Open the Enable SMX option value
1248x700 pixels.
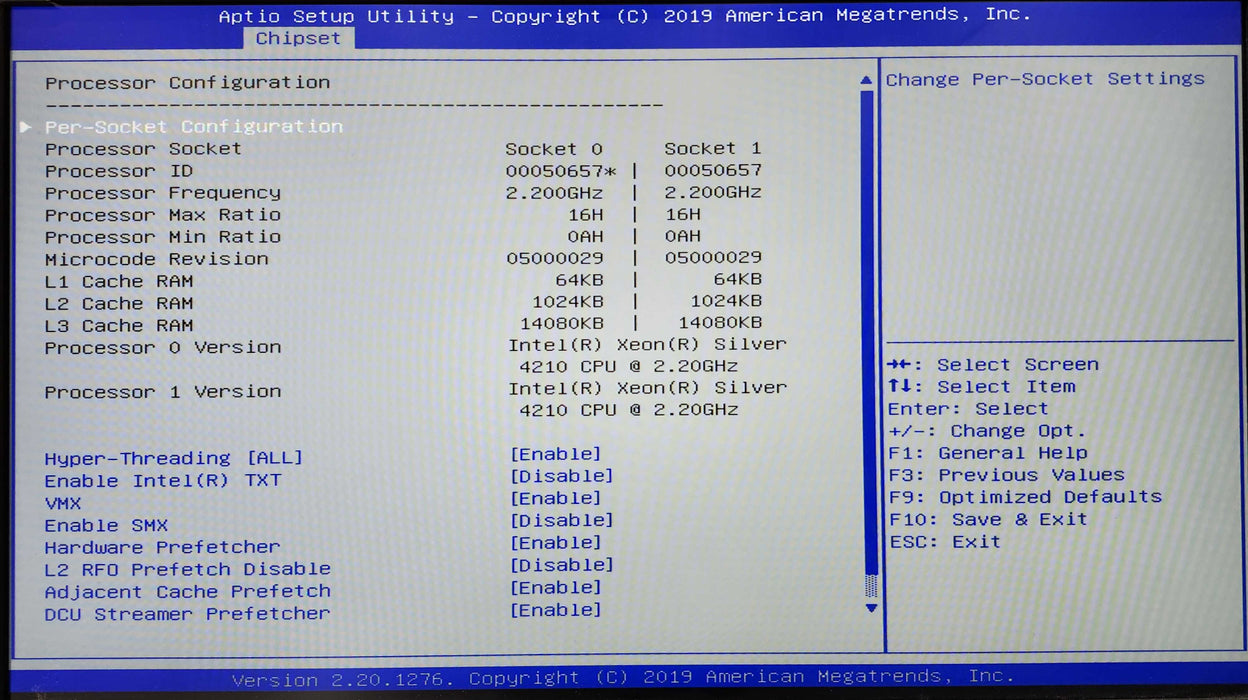click(561, 520)
